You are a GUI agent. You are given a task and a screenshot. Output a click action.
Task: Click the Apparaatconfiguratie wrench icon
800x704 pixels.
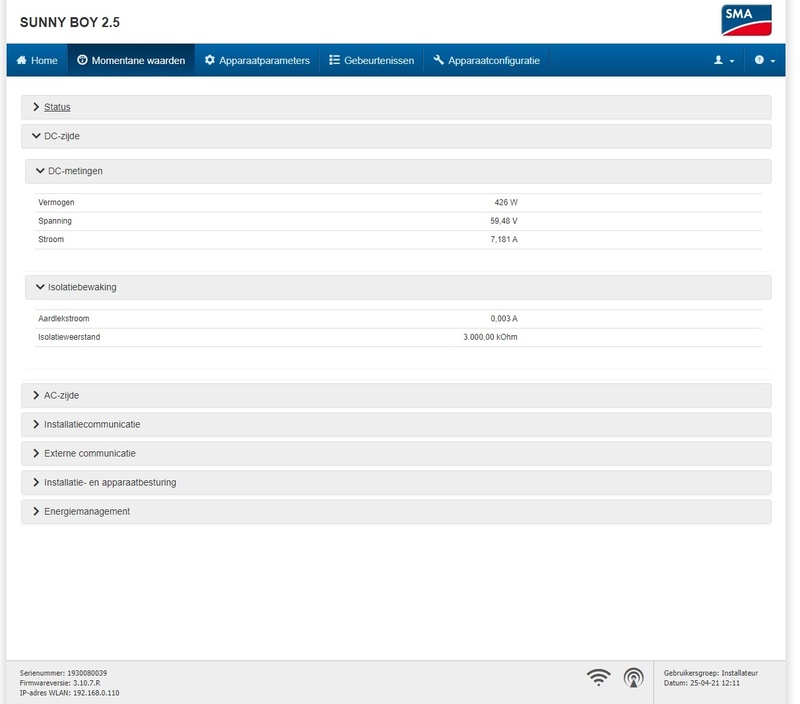point(438,60)
